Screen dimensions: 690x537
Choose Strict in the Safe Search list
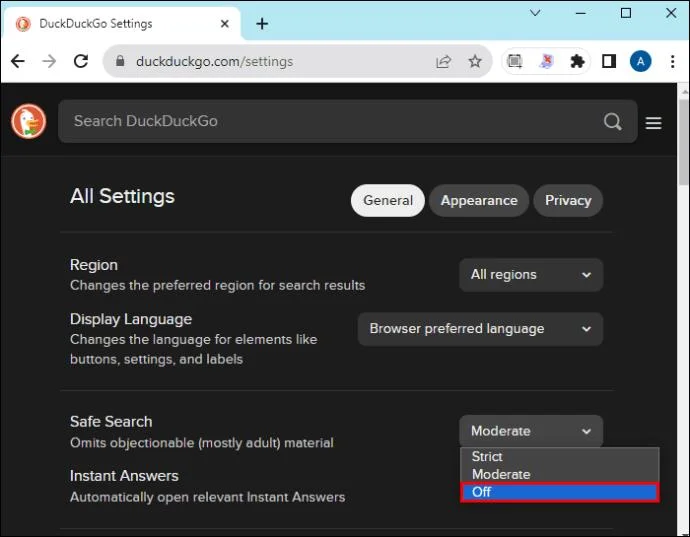point(559,456)
